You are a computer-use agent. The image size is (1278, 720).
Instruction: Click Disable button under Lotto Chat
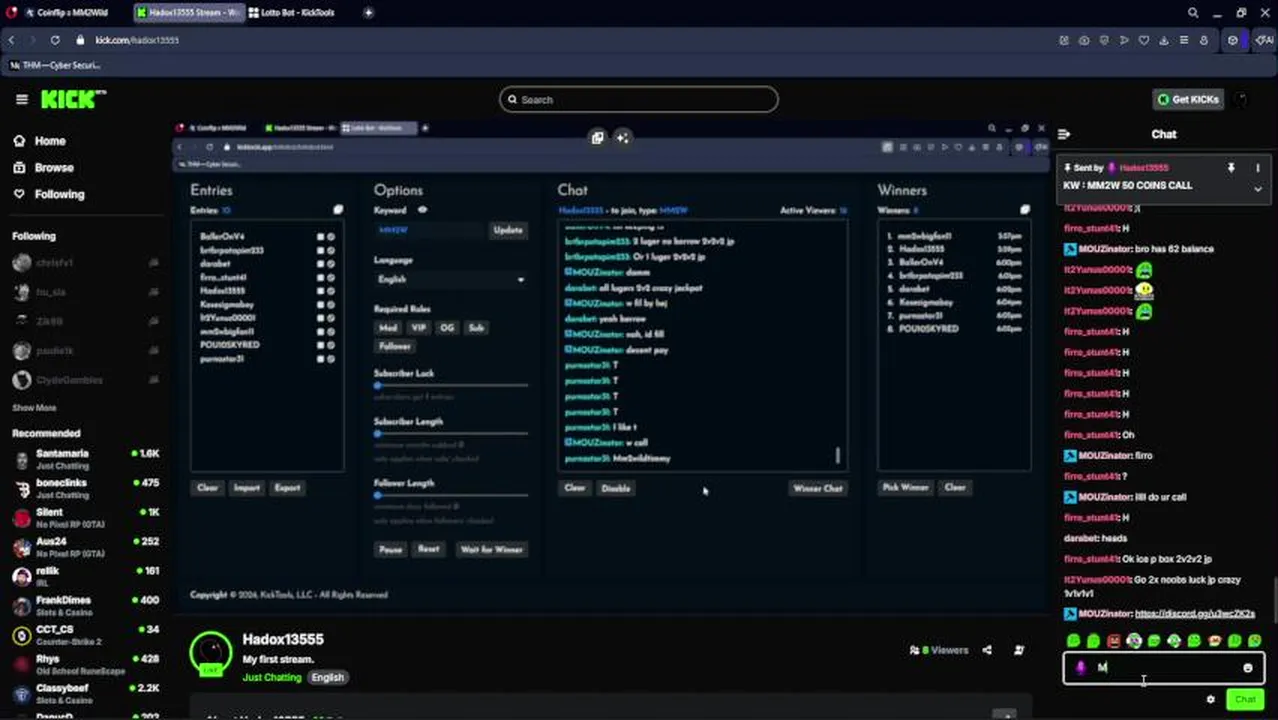pyautogui.click(x=616, y=488)
